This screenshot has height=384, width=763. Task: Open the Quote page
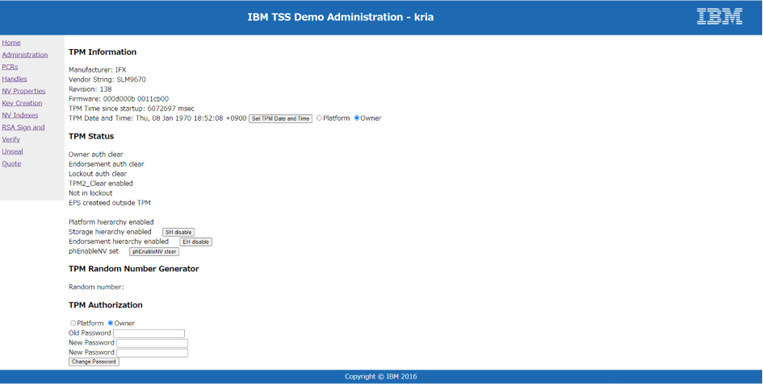(11, 164)
